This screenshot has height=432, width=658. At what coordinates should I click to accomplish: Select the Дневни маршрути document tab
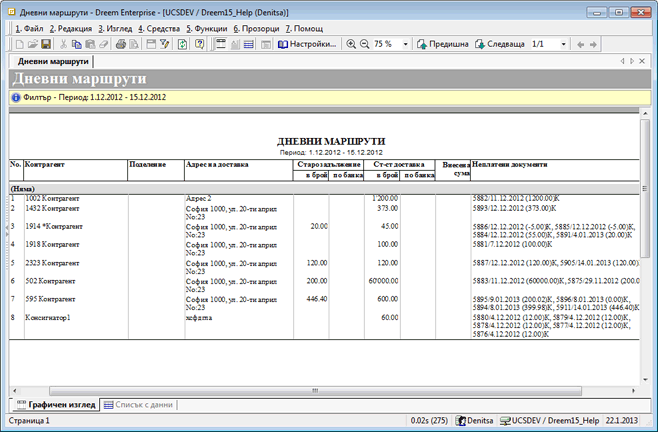53,61
